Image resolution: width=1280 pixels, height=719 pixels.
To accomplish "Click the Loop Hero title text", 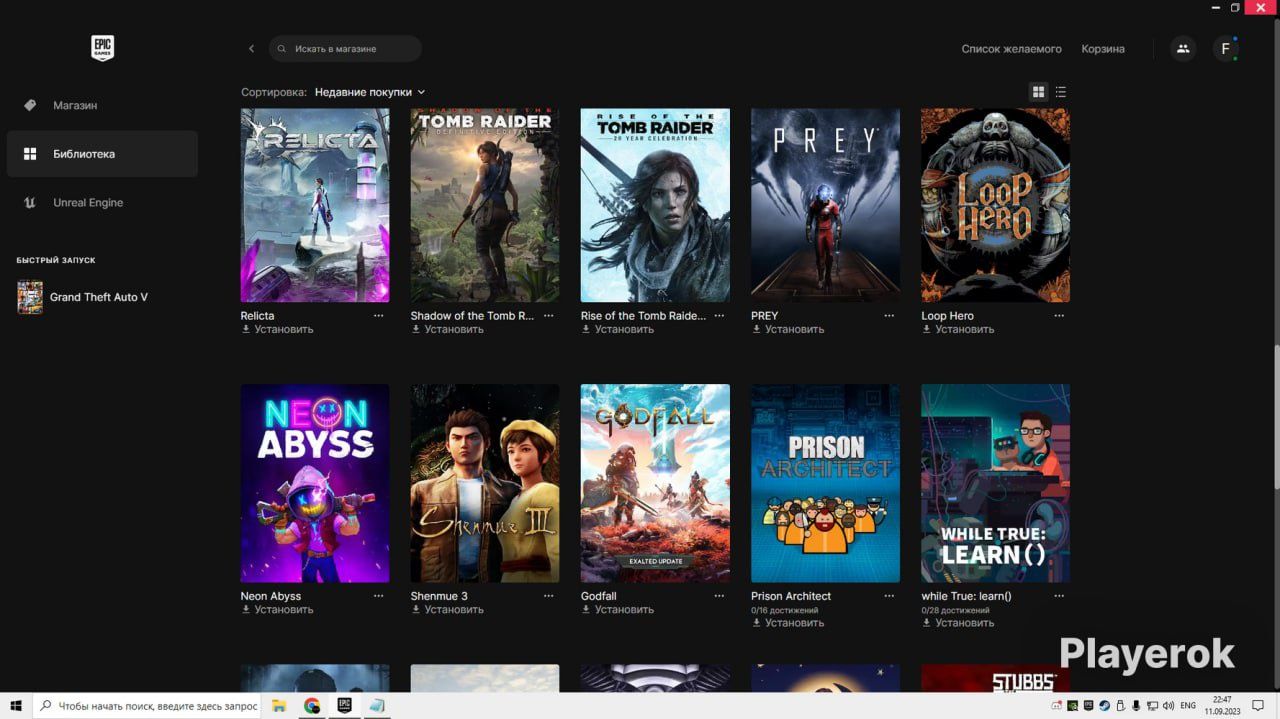I will 947,316.
